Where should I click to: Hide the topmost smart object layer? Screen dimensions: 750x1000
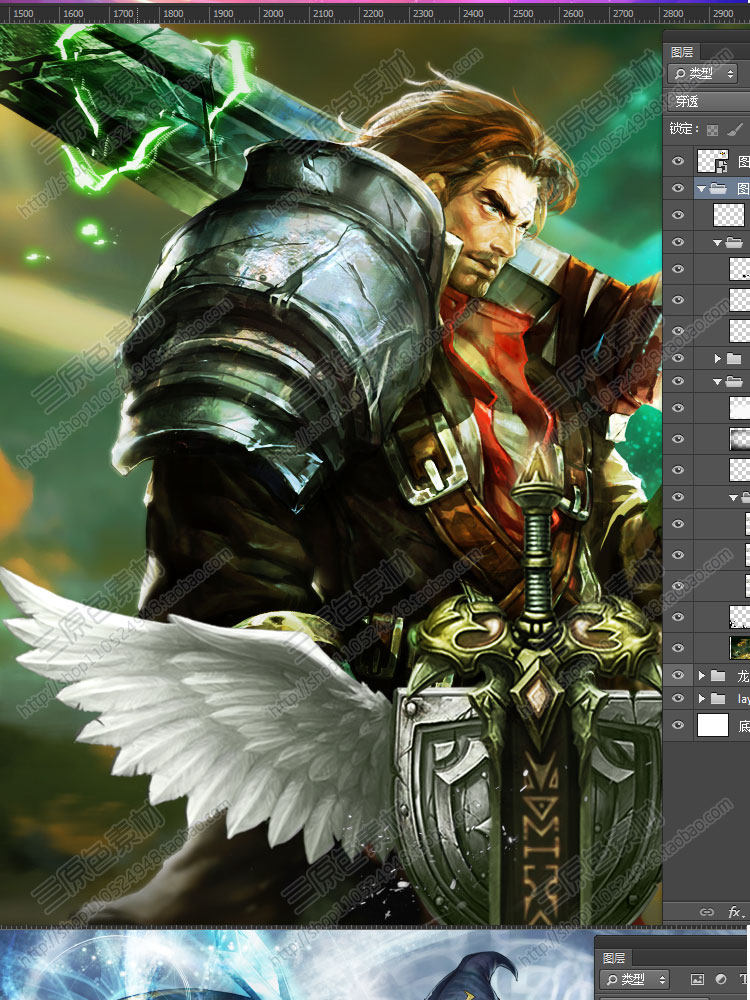click(x=678, y=161)
